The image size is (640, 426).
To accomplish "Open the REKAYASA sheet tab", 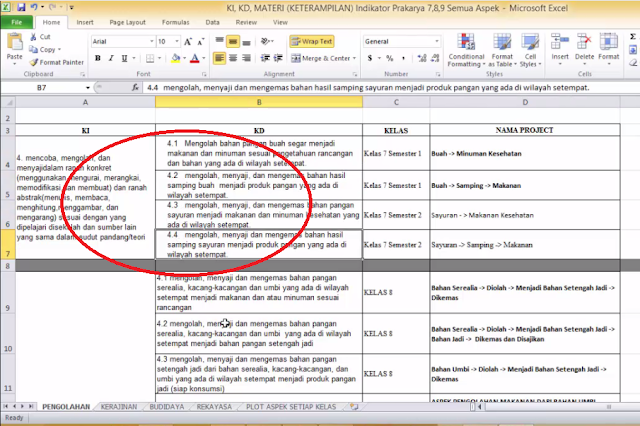I will pyautogui.click(x=214, y=406).
